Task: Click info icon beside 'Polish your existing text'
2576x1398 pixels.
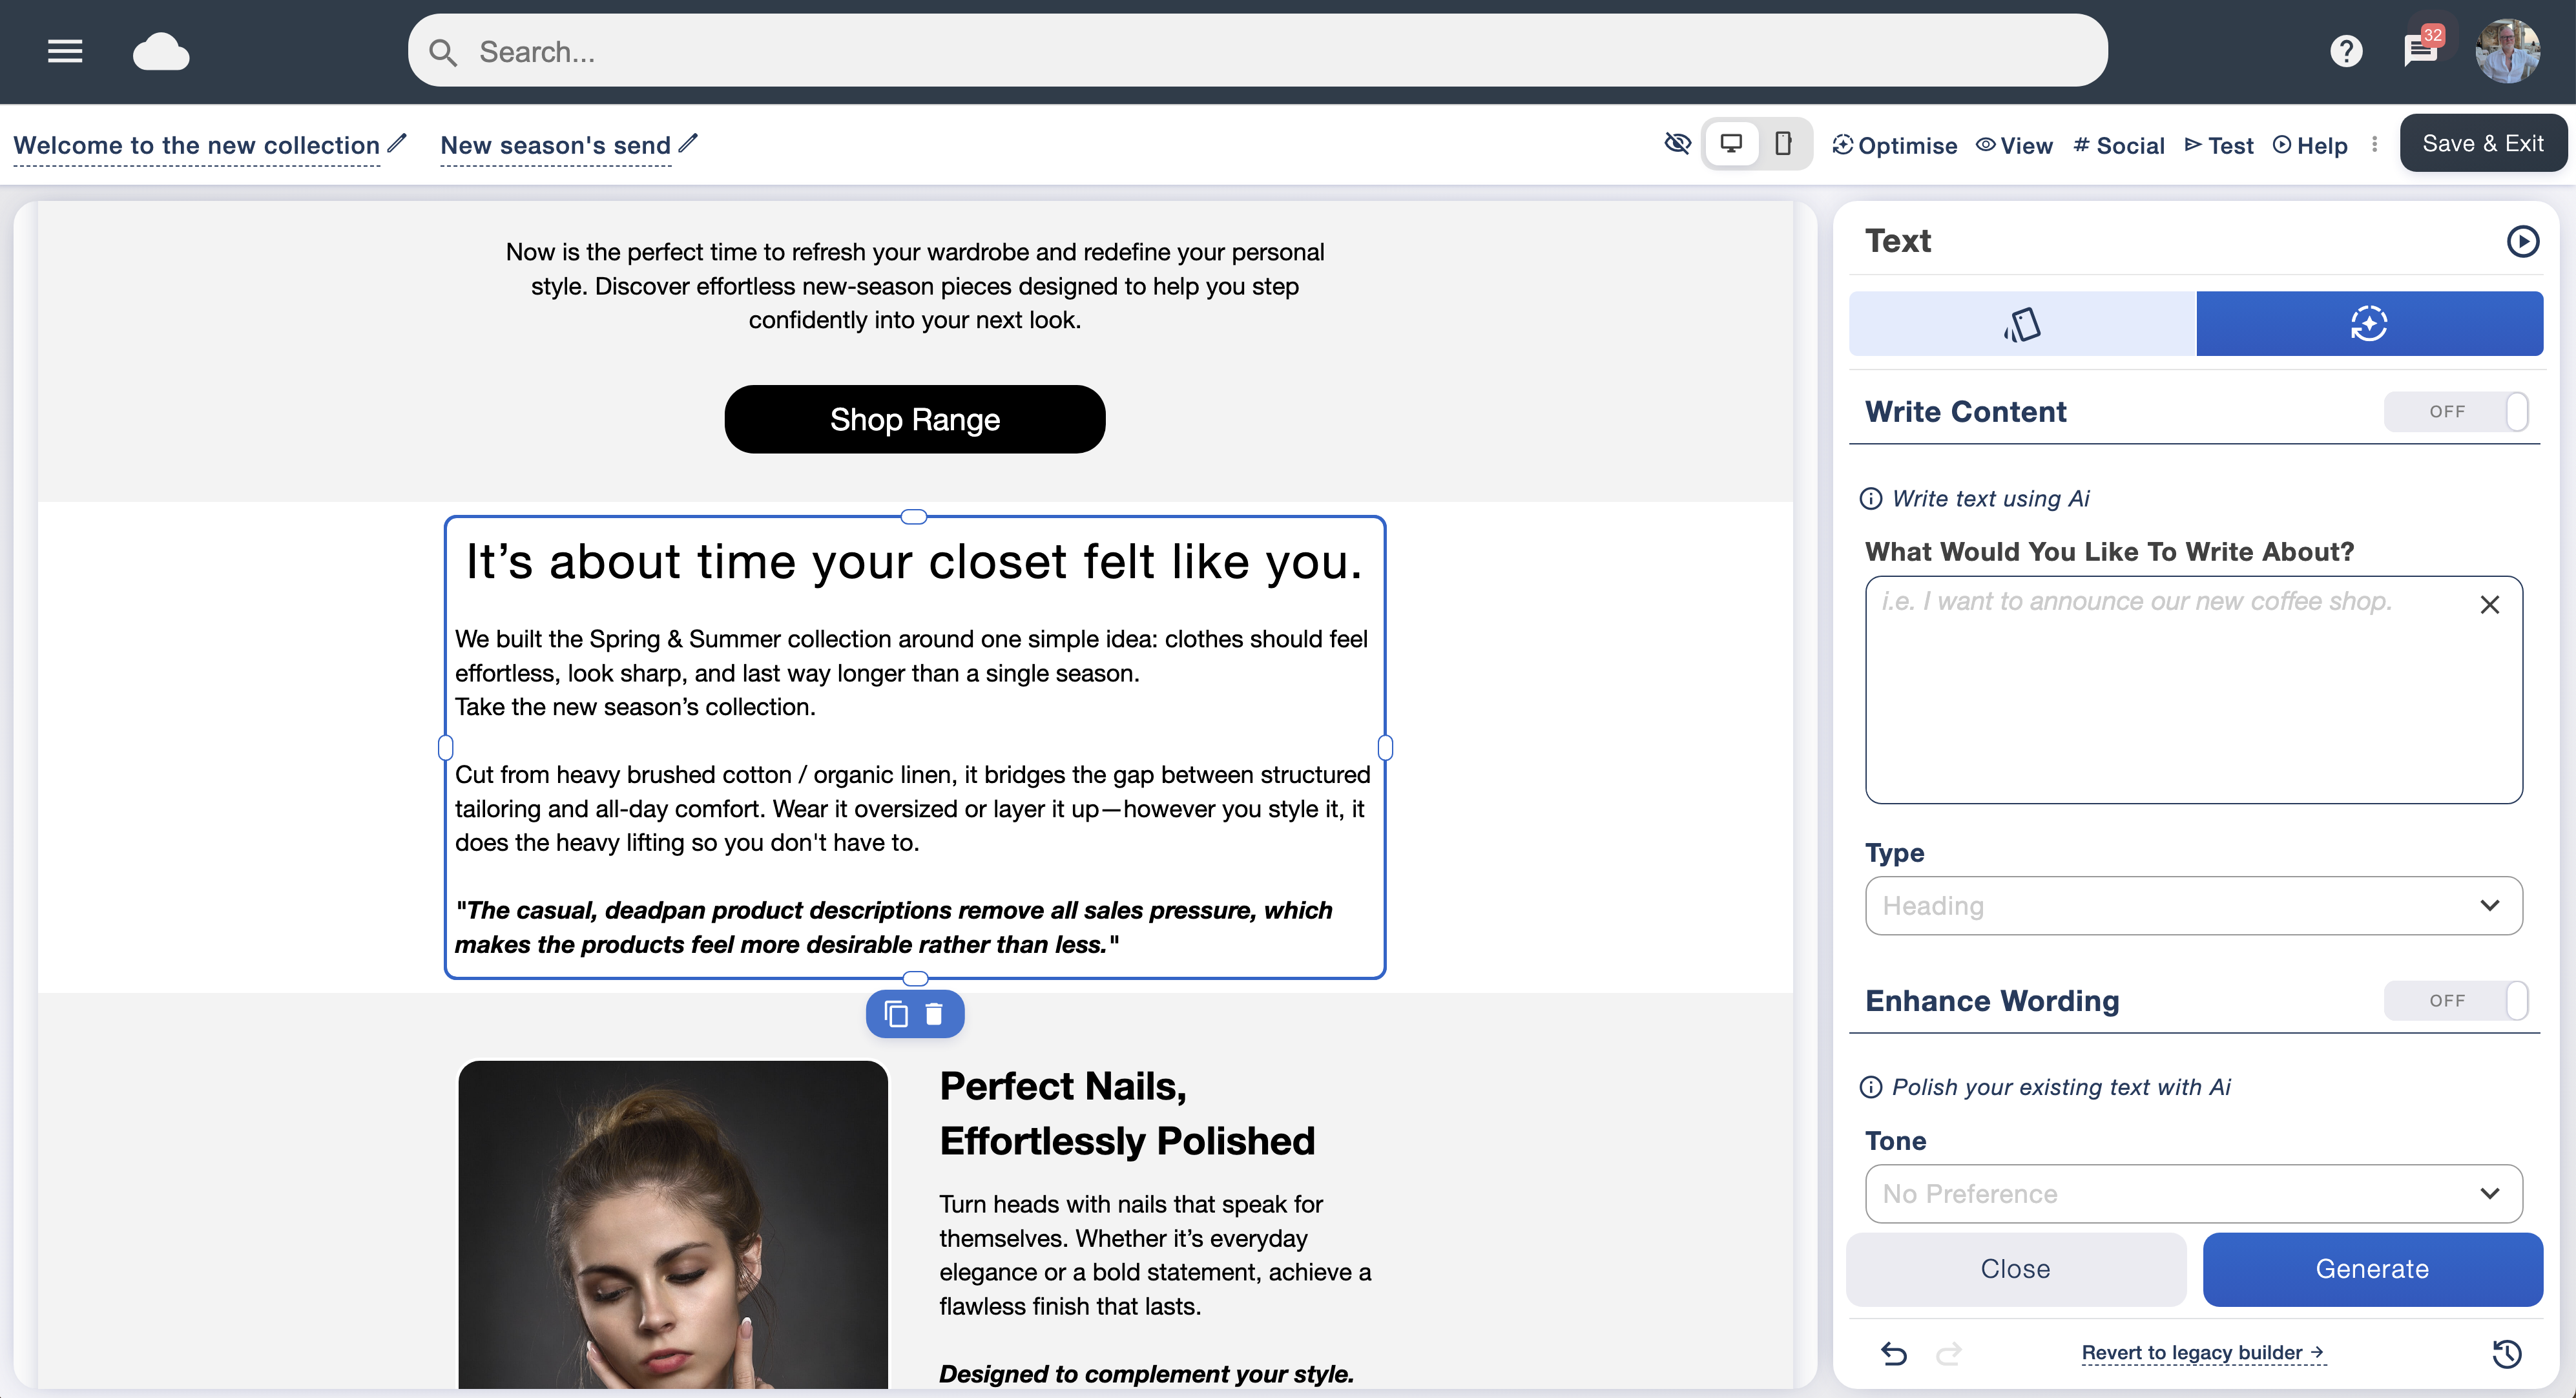Action: (x=1870, y=1088)
